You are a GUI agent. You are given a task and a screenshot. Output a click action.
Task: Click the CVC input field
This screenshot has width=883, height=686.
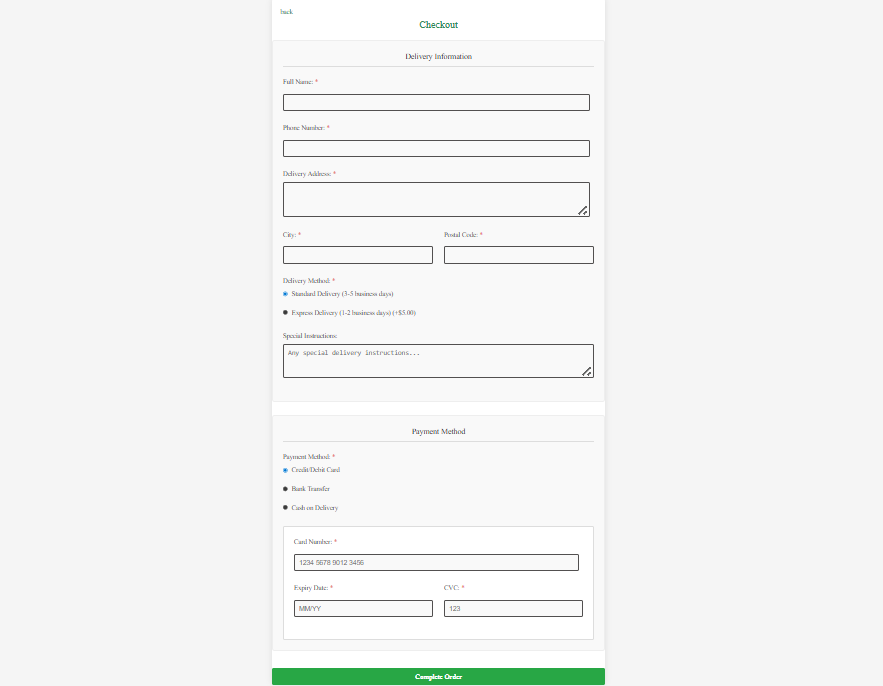[x=513, y=609]
